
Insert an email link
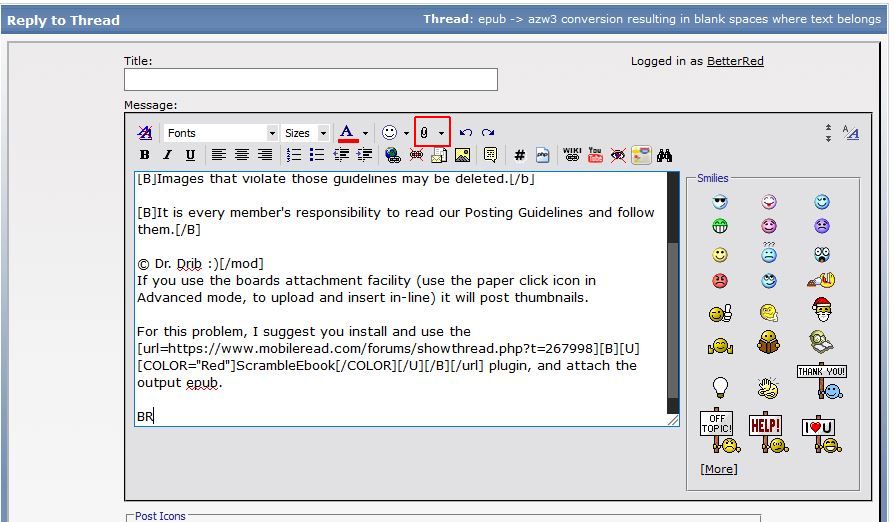[439, 155]
